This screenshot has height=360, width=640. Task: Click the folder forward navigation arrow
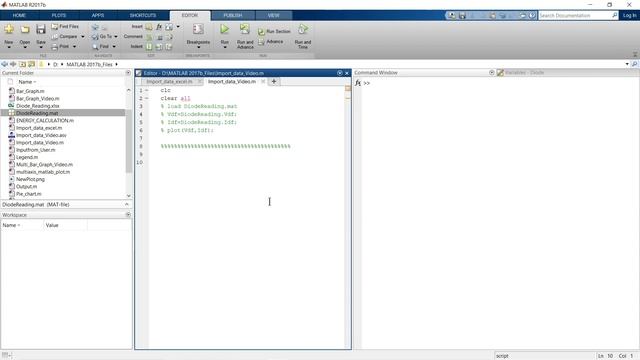(13, 64)
